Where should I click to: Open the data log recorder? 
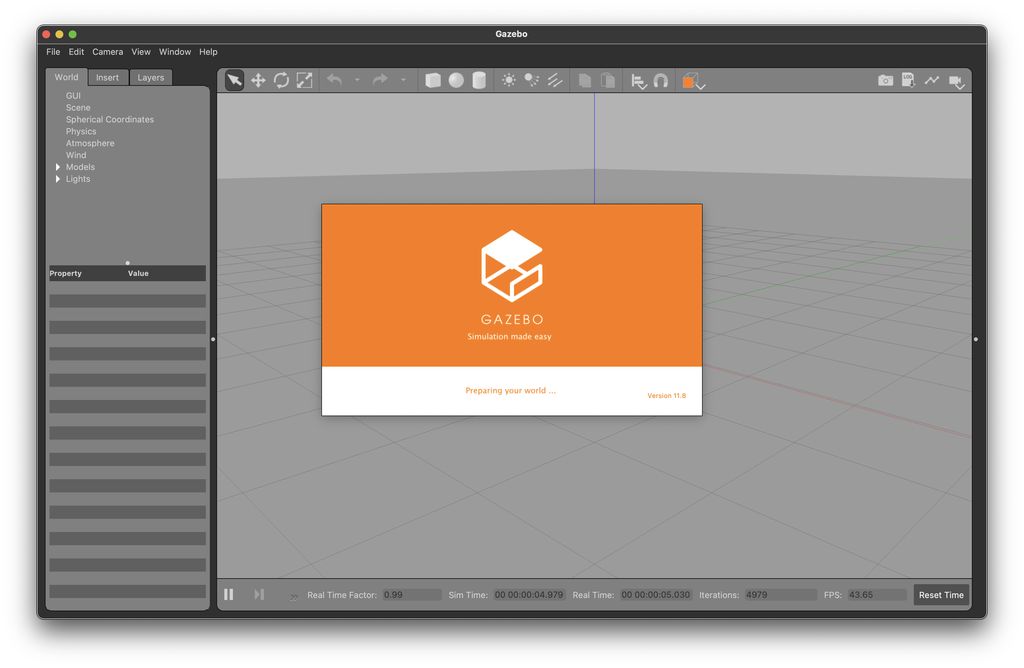tap(908, 80)
